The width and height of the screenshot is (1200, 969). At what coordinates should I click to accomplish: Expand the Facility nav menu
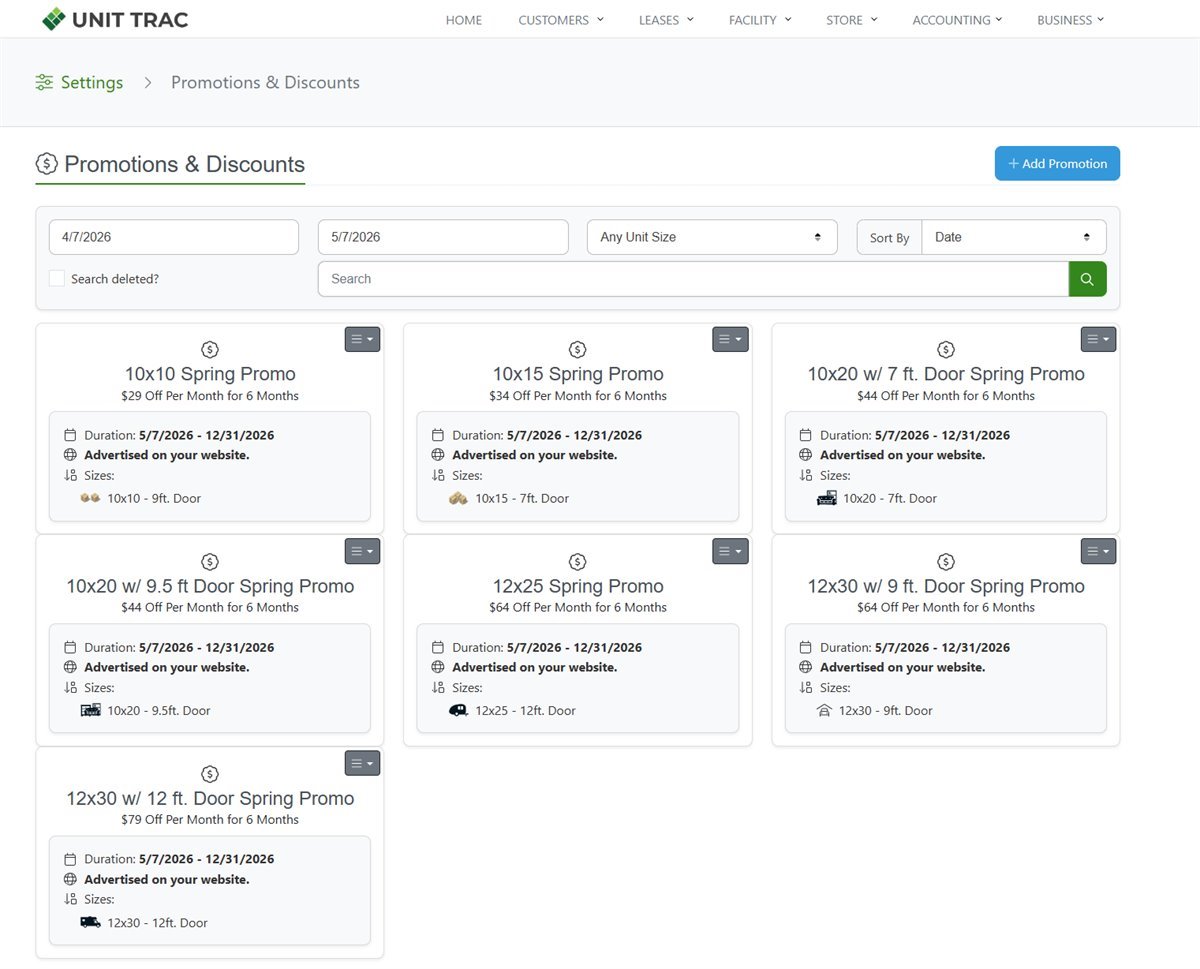pos(760,20)
